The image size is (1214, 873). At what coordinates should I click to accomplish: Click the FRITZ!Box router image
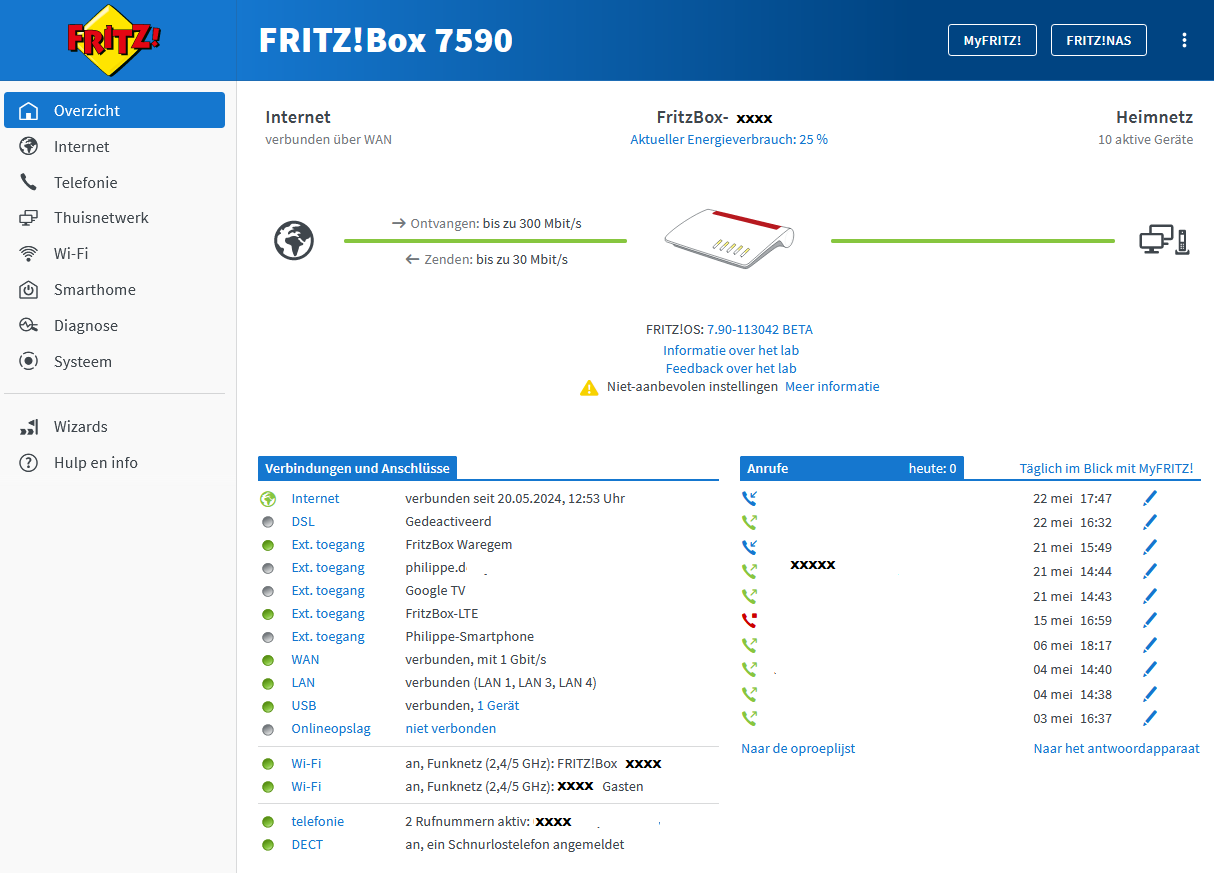[729, 238]
